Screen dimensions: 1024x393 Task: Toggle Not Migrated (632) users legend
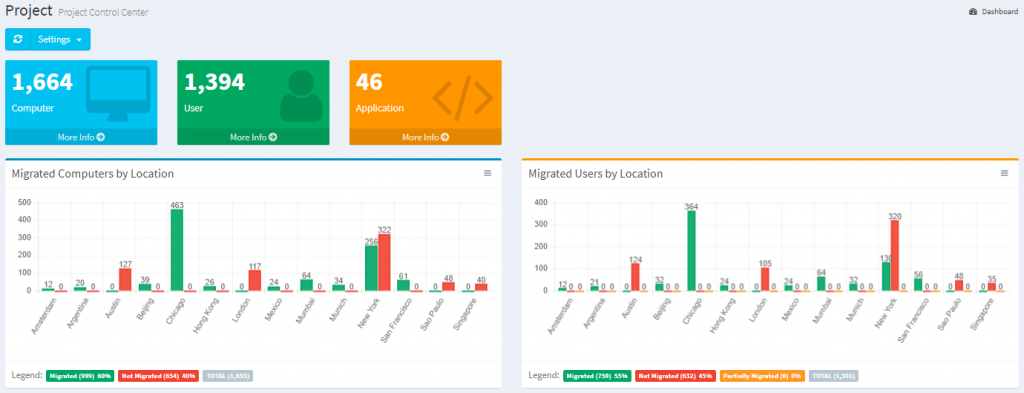[x=675, y=376]
